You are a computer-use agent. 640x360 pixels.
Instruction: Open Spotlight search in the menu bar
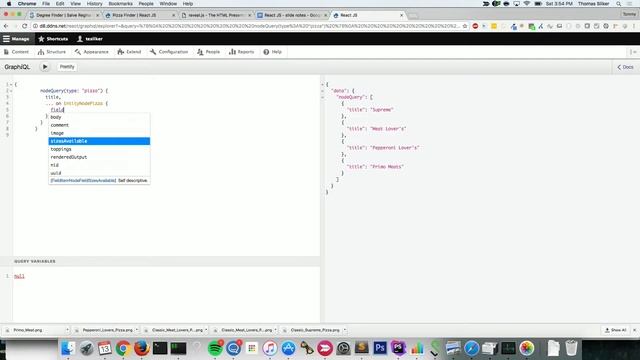[619, 4]
